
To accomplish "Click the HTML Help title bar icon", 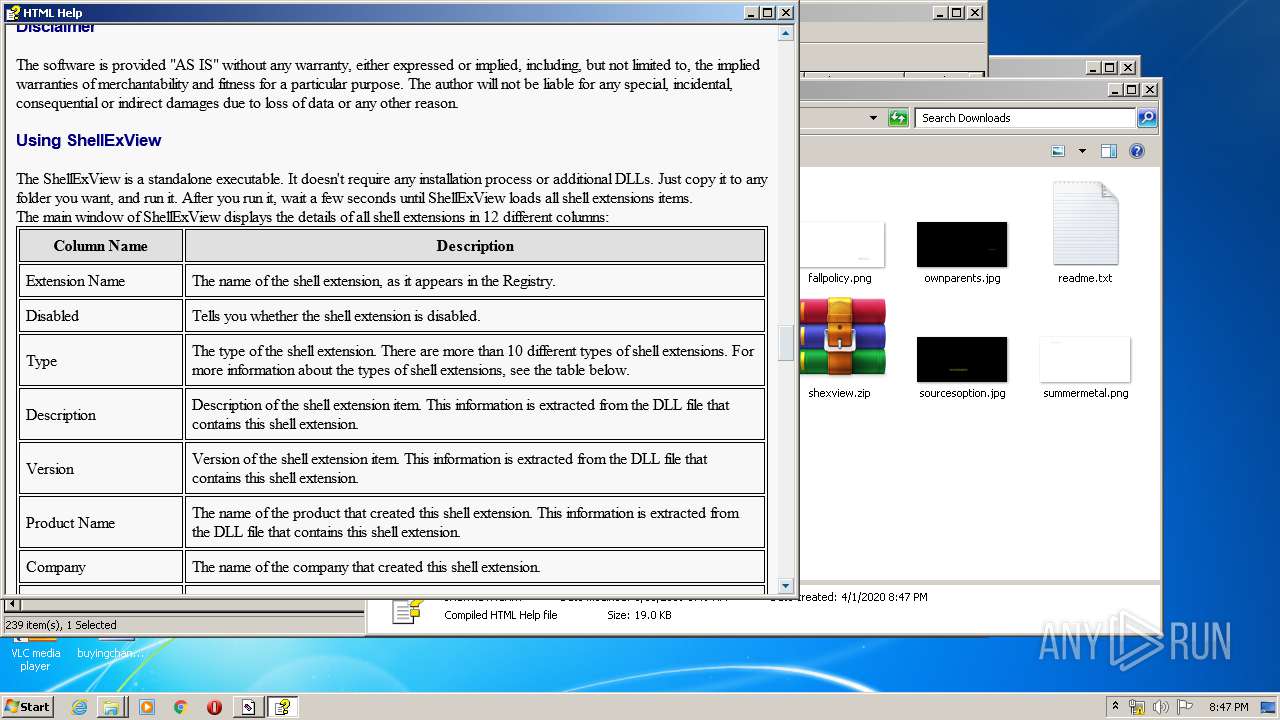I will pos(13,12).
